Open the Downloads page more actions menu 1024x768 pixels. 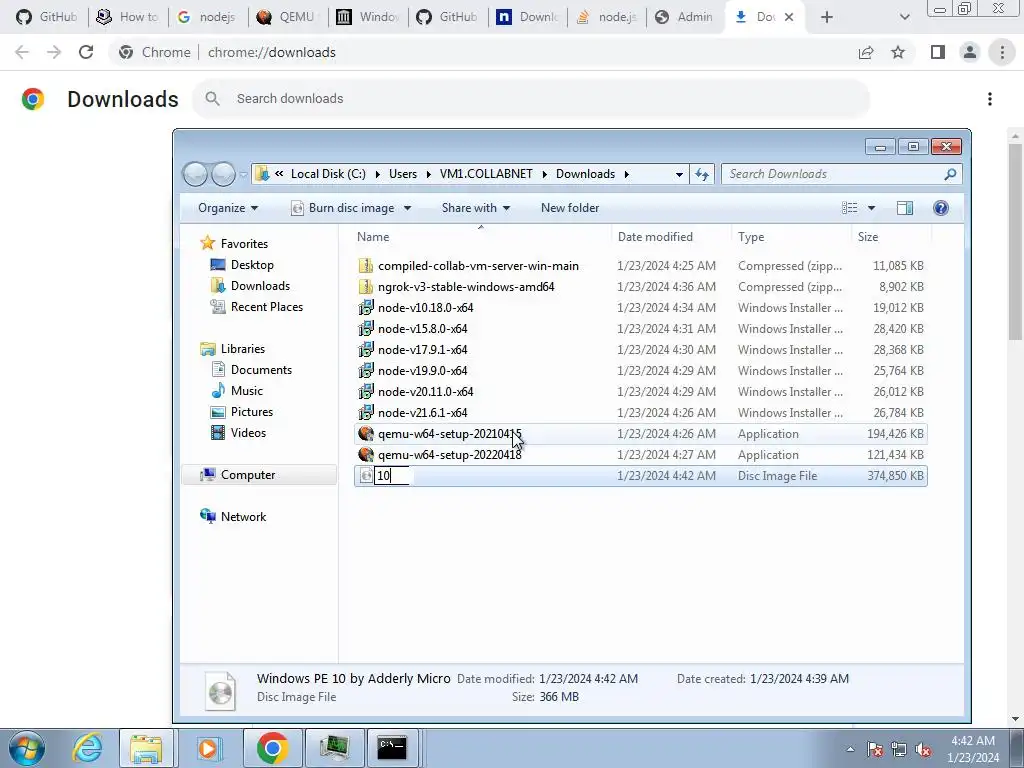(990, 99)
